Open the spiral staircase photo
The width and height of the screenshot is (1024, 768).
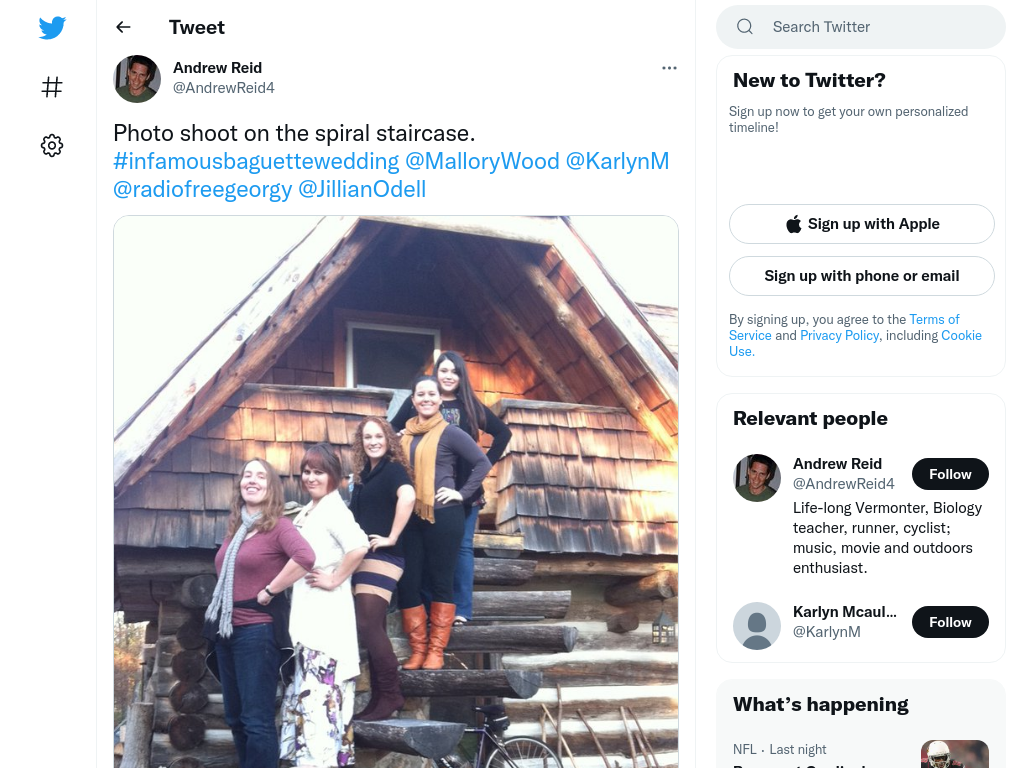coord(396,492)
